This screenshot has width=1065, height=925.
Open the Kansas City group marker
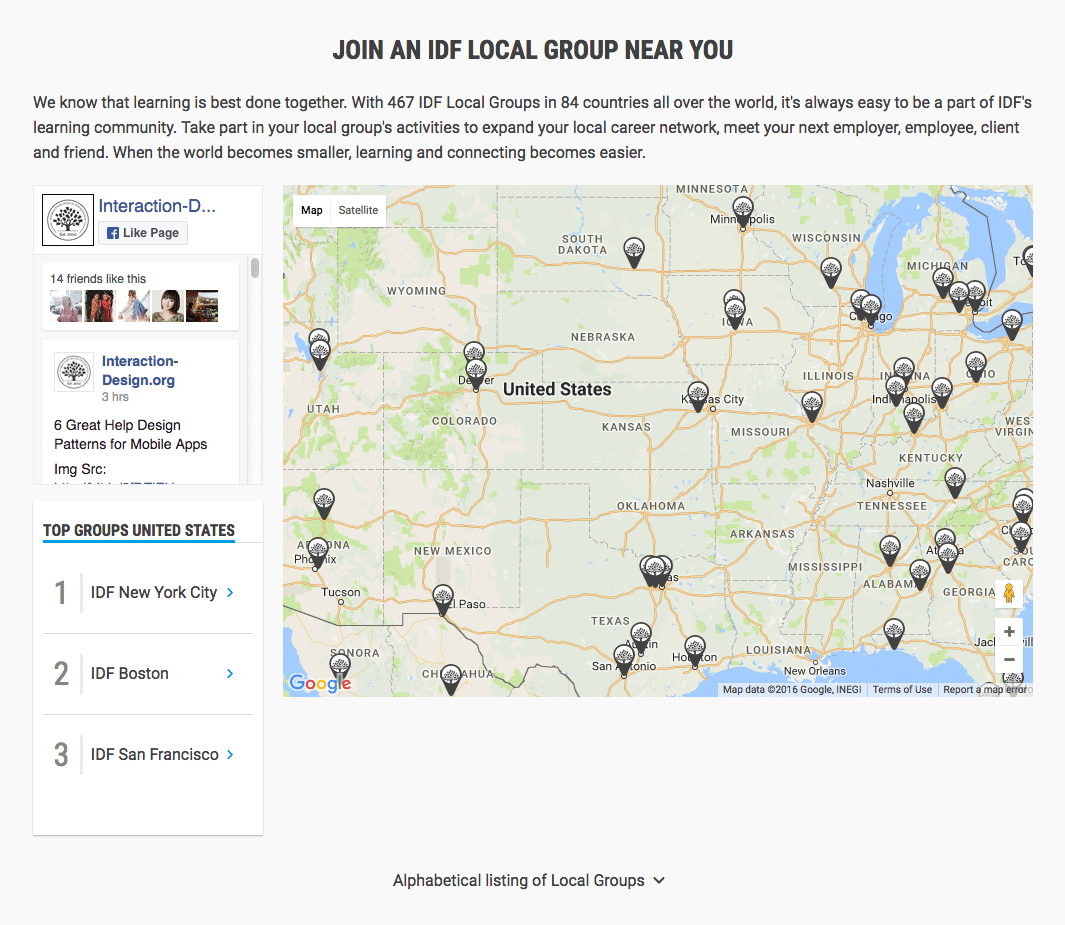click(x=698, y=397)
